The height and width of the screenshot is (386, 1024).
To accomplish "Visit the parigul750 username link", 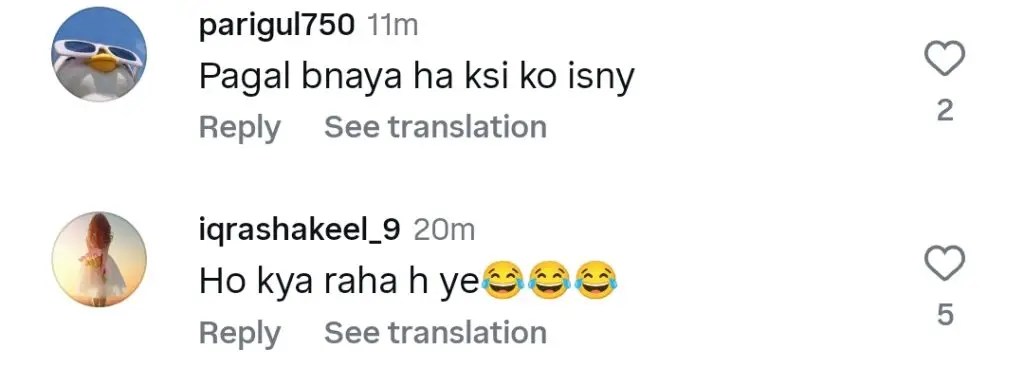I will (x=277, y=25).
